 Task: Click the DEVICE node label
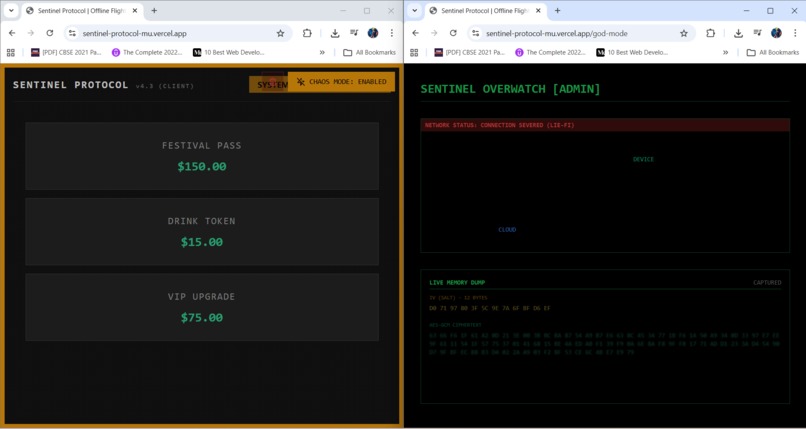pyautogui.click(x=644, y=159)
